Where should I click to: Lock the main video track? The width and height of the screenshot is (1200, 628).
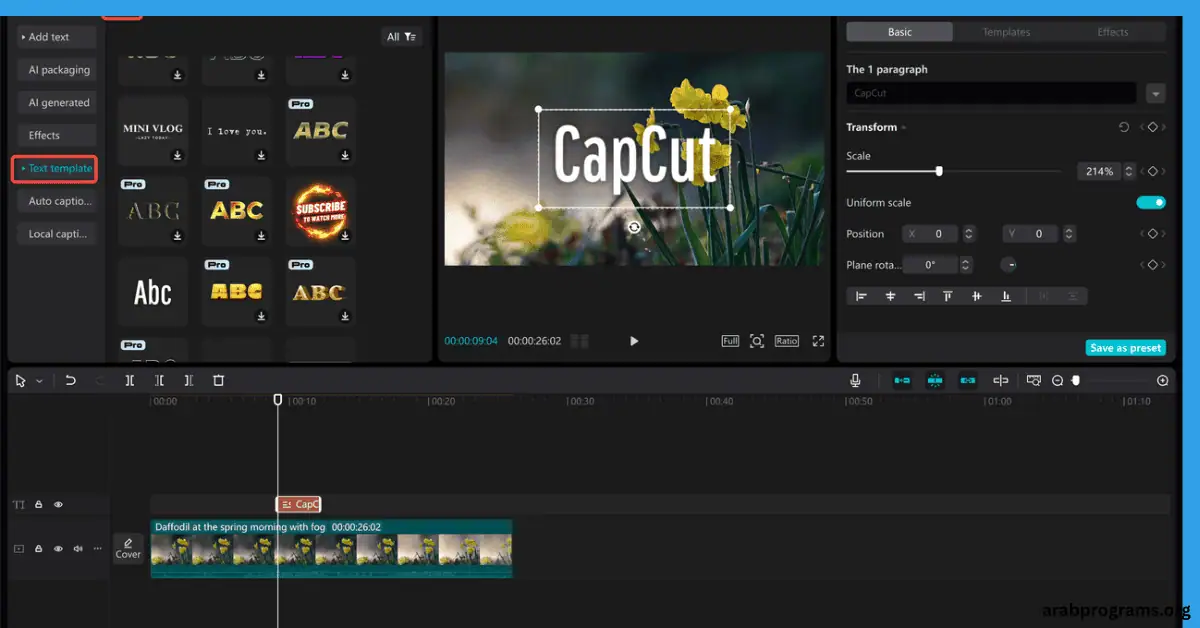coord(39,549)
